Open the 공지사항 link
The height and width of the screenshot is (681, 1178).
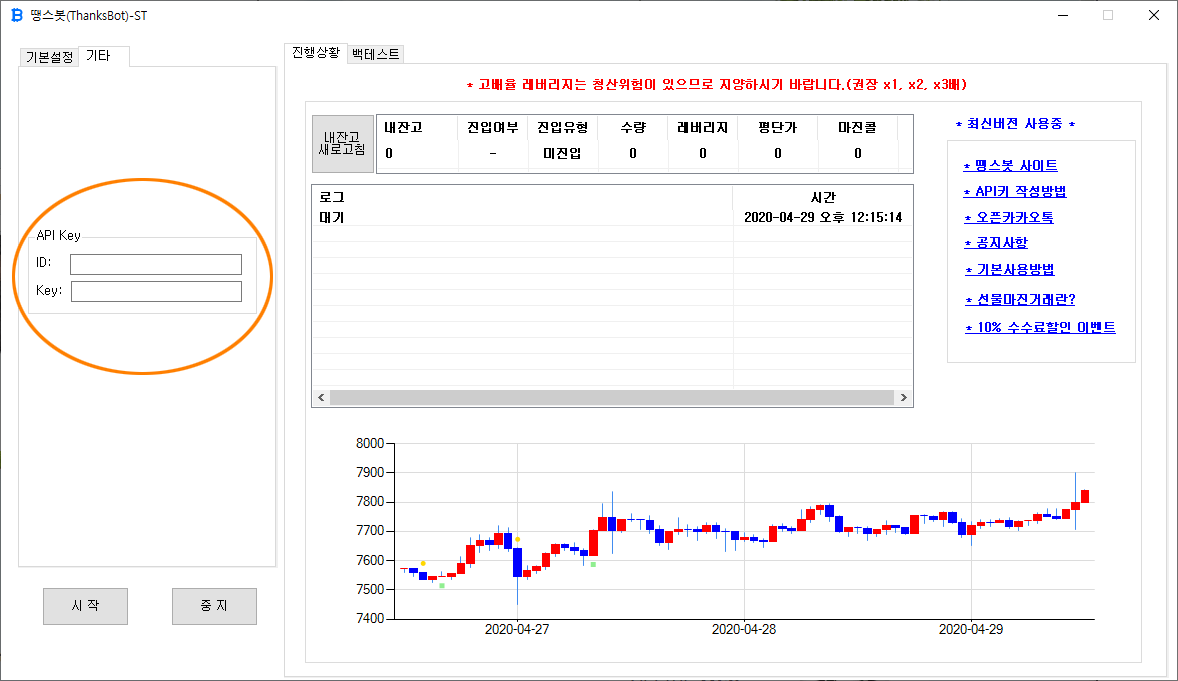click(996, 243)
